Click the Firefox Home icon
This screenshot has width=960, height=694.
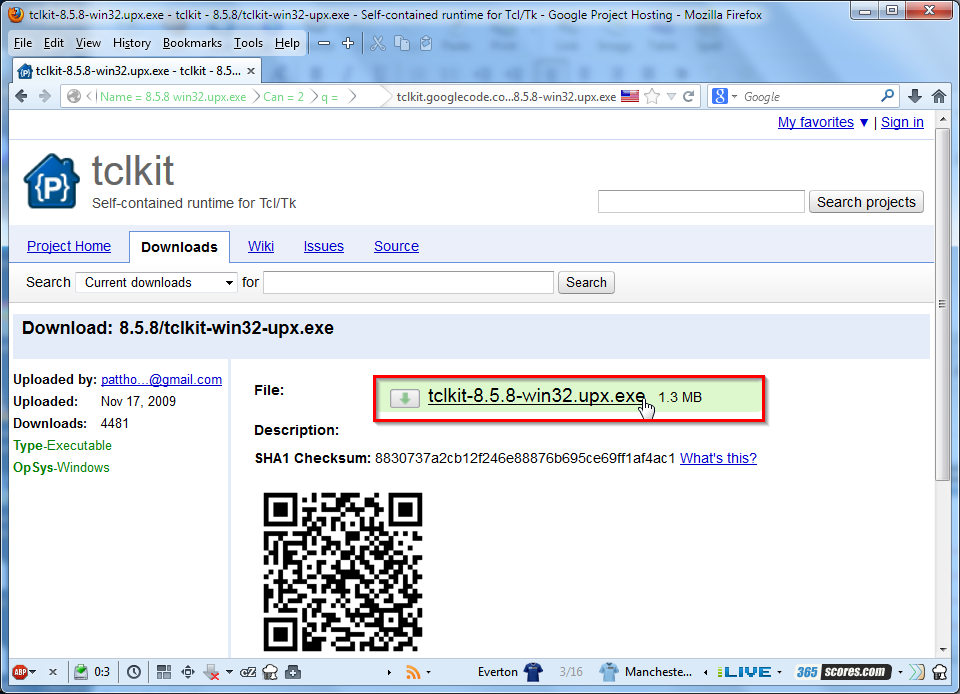(x=938, y=97)
